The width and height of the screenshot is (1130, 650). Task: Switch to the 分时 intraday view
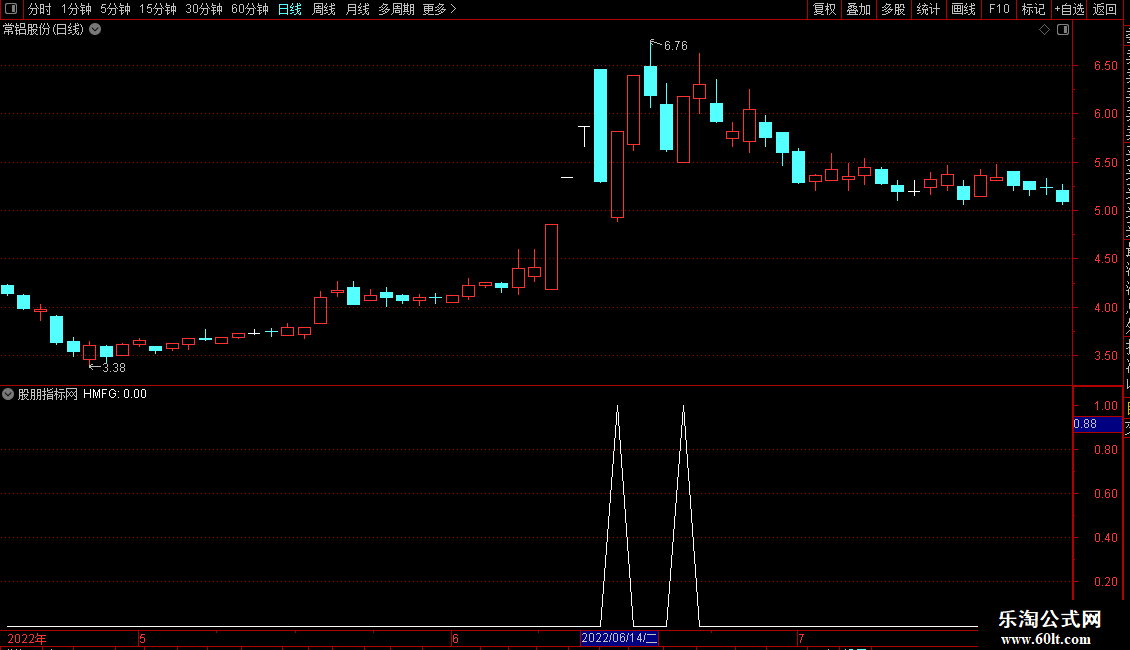[40, 9]
